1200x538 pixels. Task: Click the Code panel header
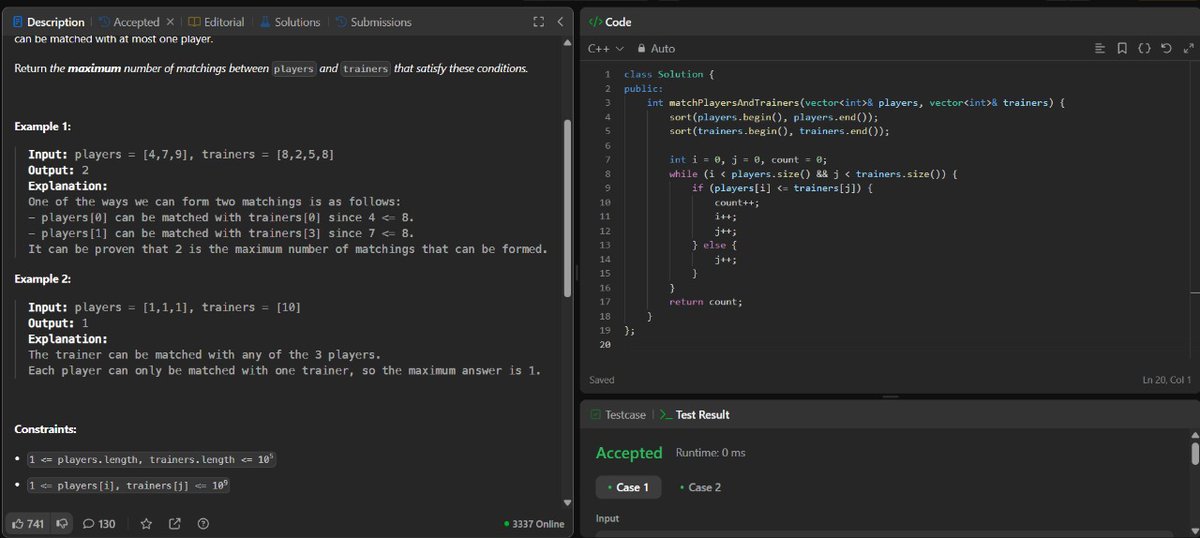(x=609, y=22)
